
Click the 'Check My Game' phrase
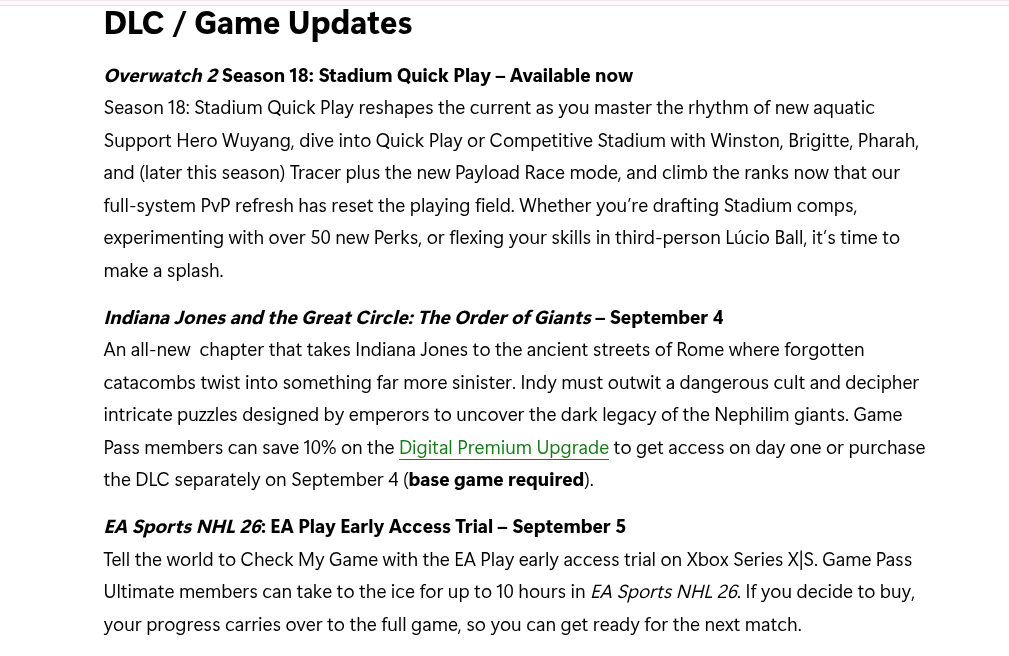[309, 560]
